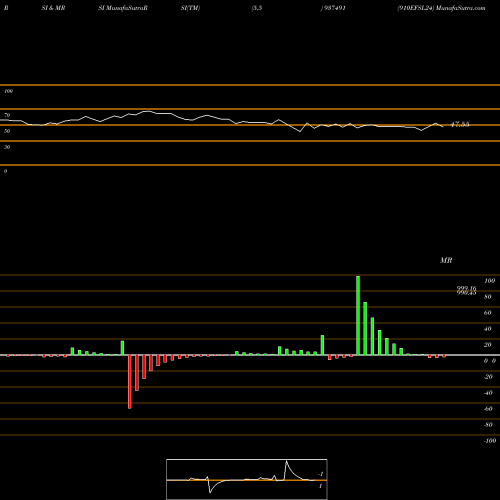Open the mini overview chart thumbnail
This screenshot has height=500, width=500.
[x=247, y=479]
